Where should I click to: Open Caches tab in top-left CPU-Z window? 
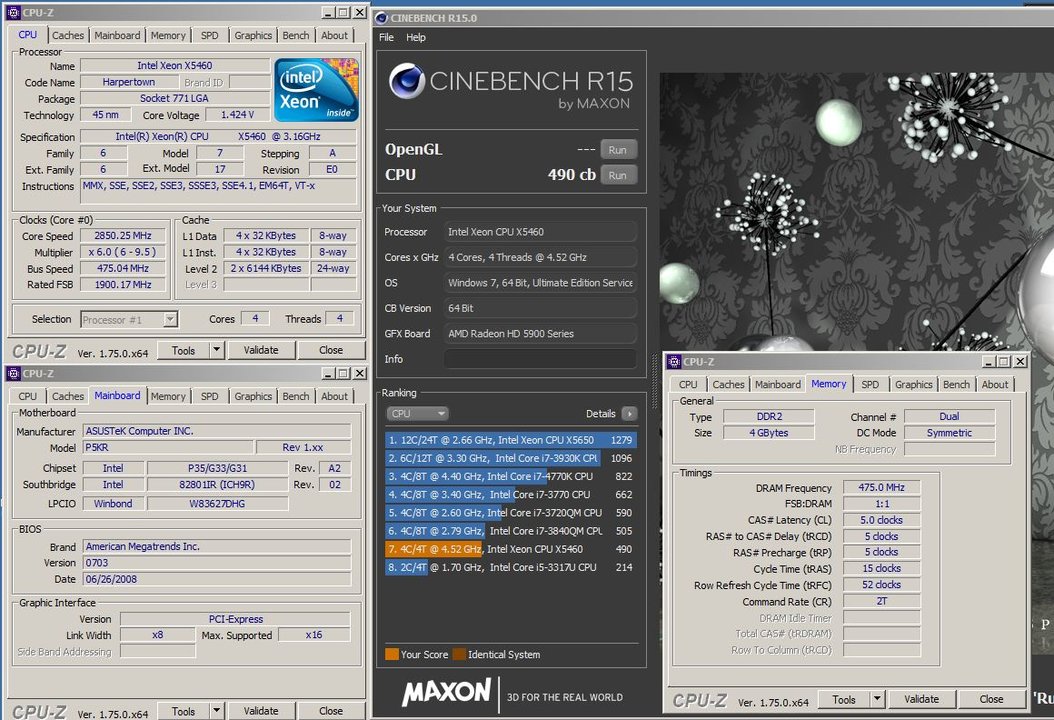[x=68, y=35]
